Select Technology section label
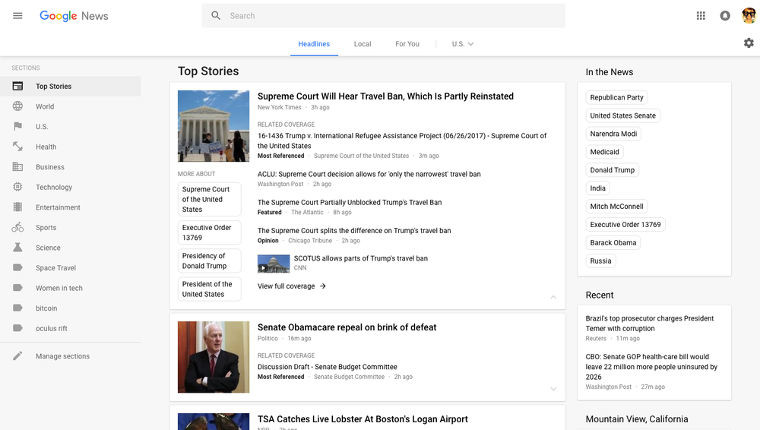 click(54, 187)
